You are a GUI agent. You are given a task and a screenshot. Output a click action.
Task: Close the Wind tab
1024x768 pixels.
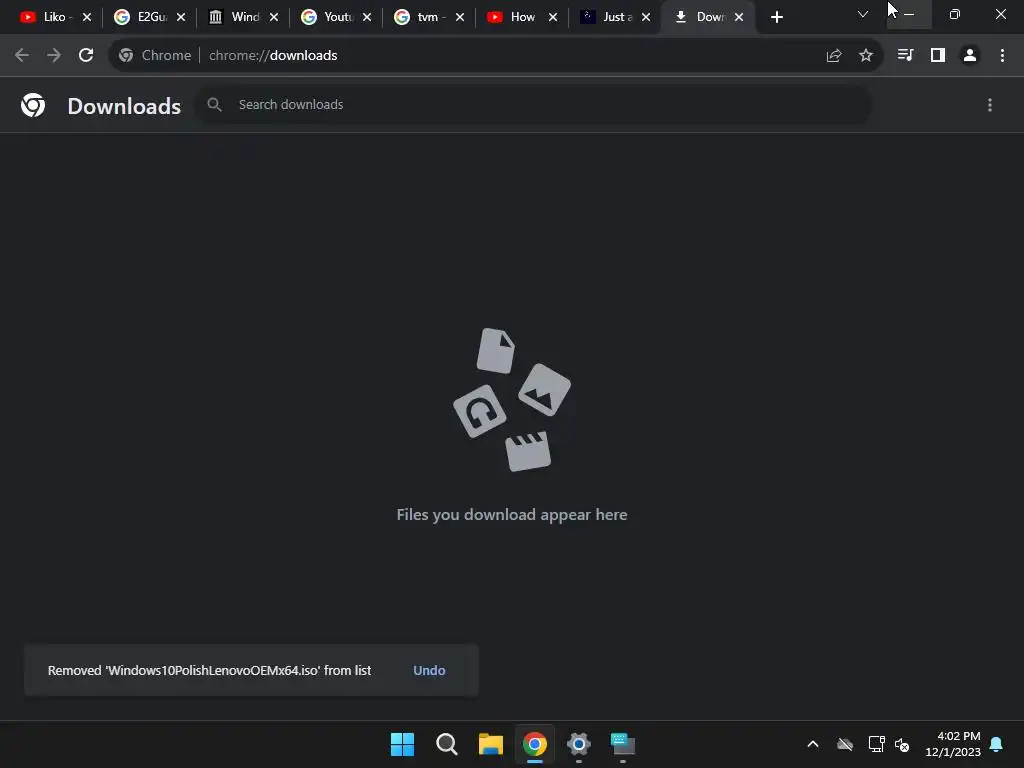click(x=274, y=17)
